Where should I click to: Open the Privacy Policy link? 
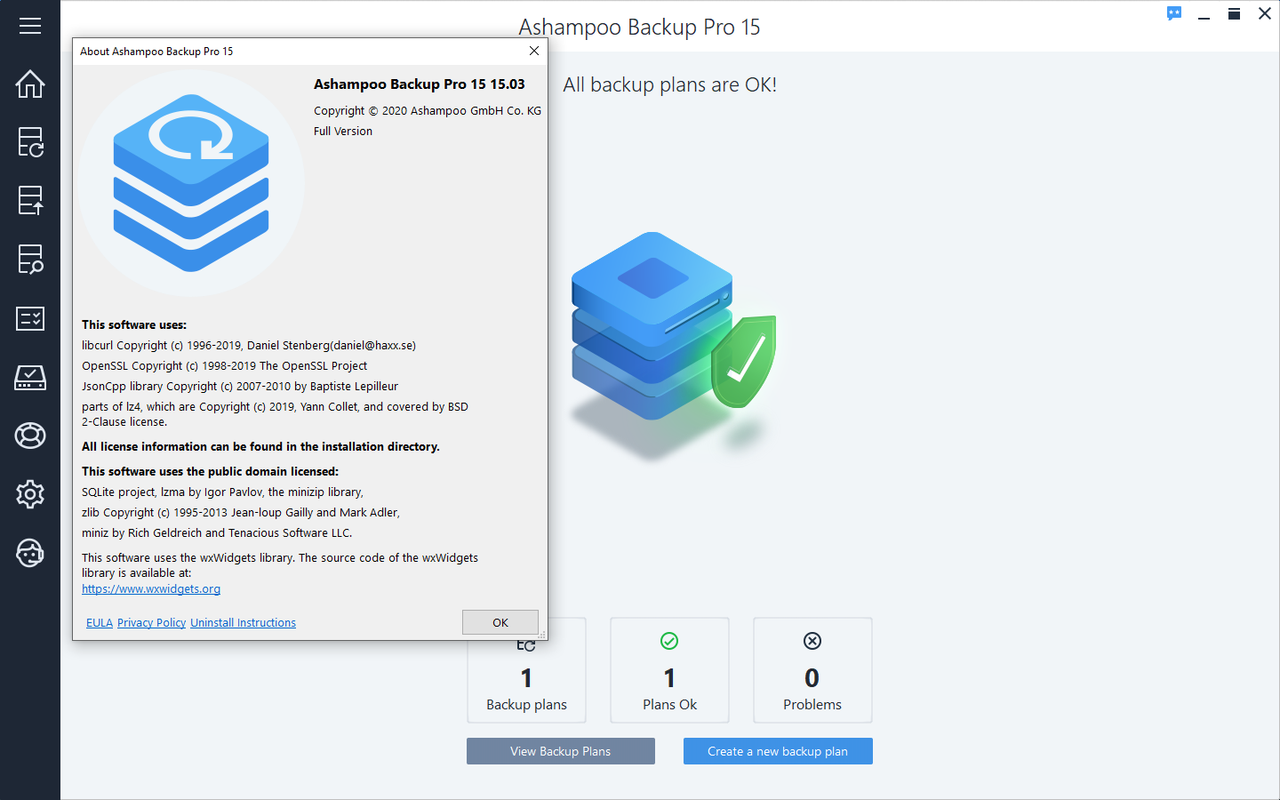pyautogui.click(x=151, y=622)
